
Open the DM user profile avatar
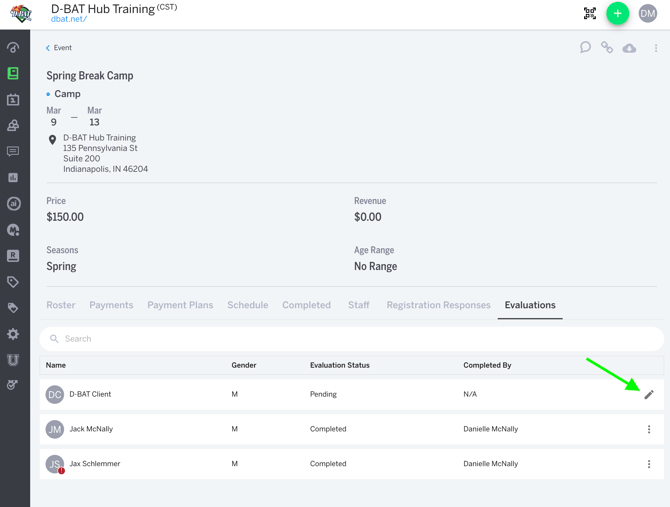point(648,14)
